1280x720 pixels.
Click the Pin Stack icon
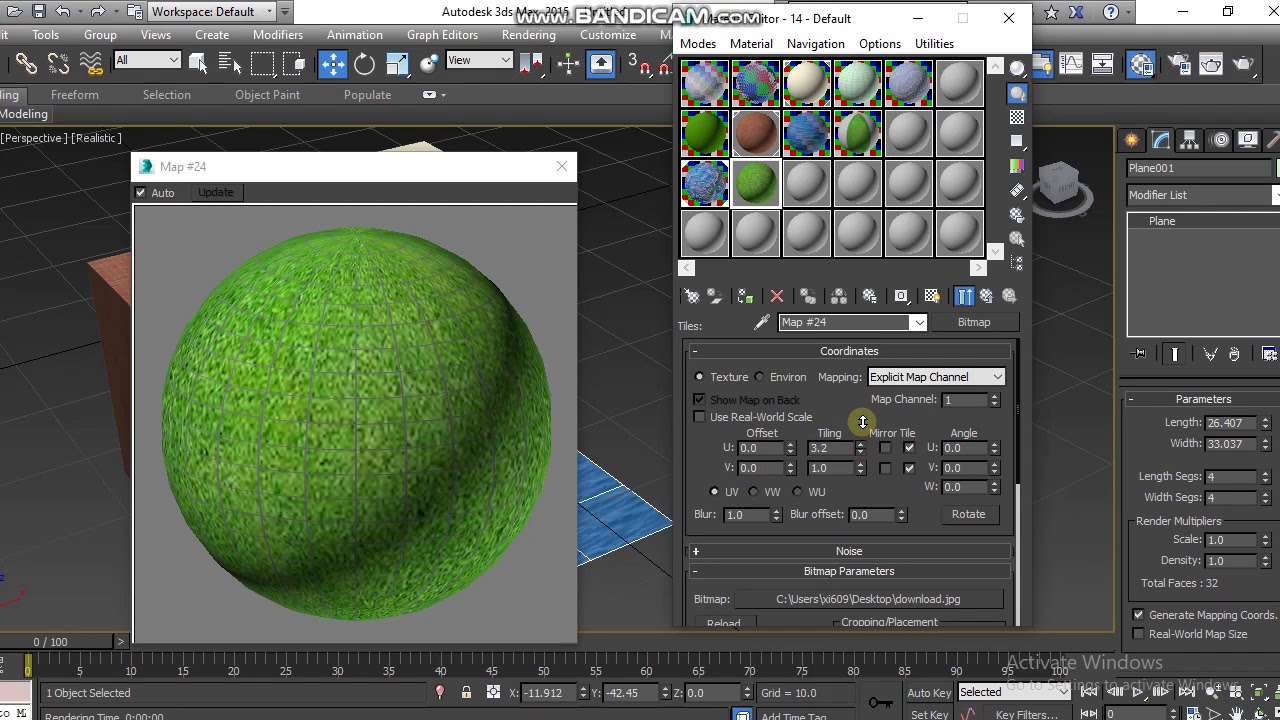point(1139,354)
